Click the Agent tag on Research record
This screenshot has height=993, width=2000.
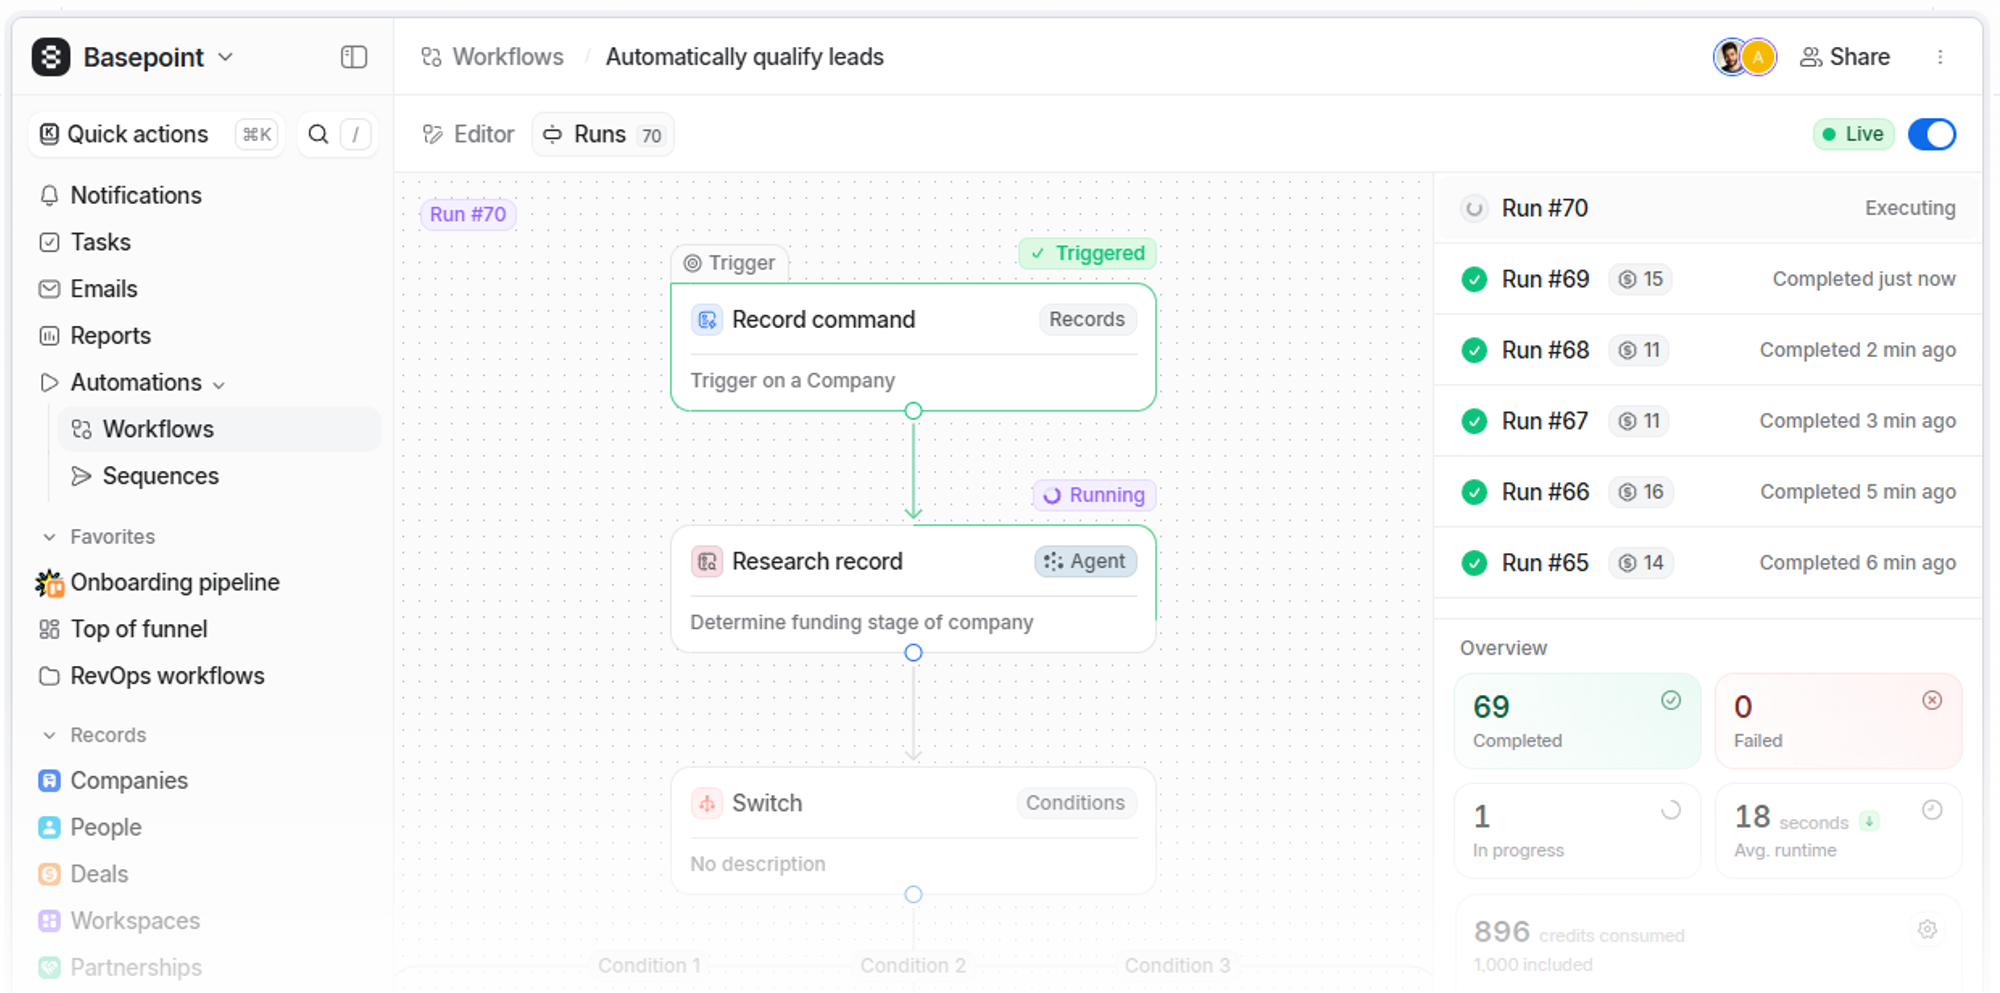[x=1085, y=561]
